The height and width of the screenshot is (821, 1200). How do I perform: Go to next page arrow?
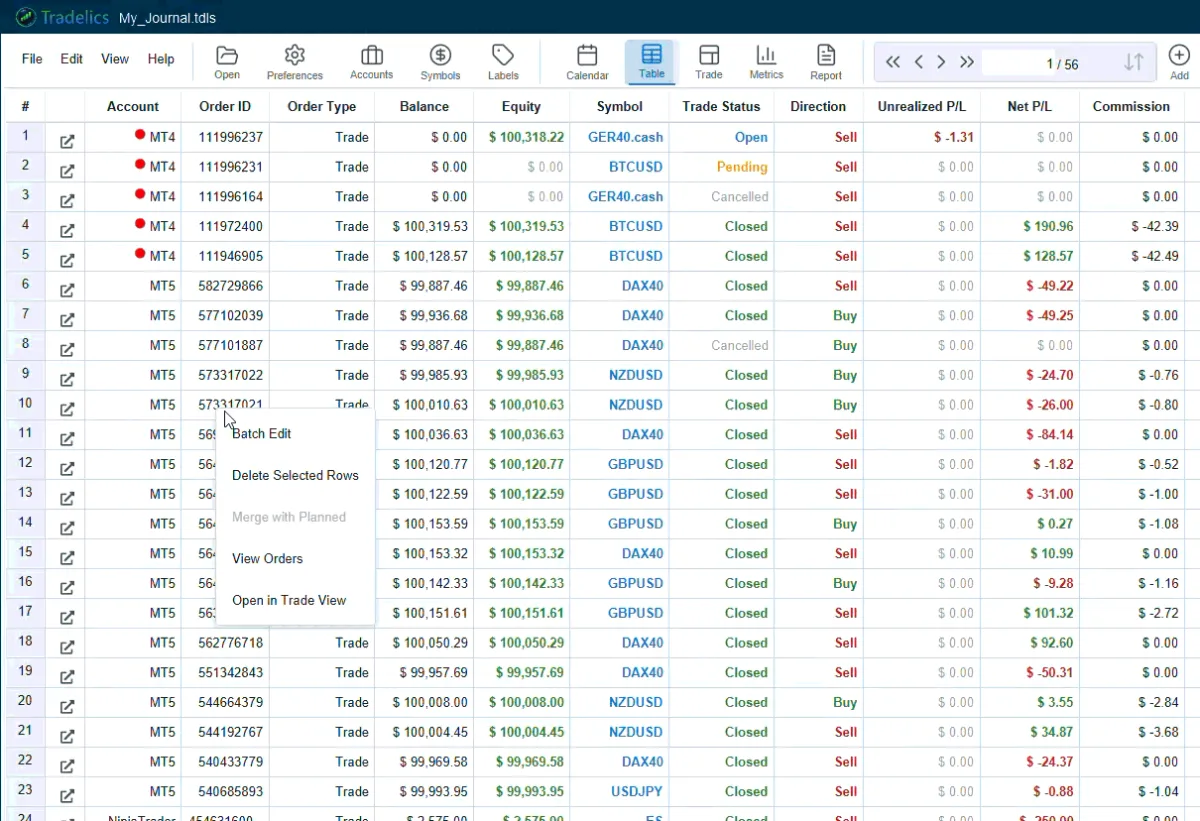pos(941,62)
